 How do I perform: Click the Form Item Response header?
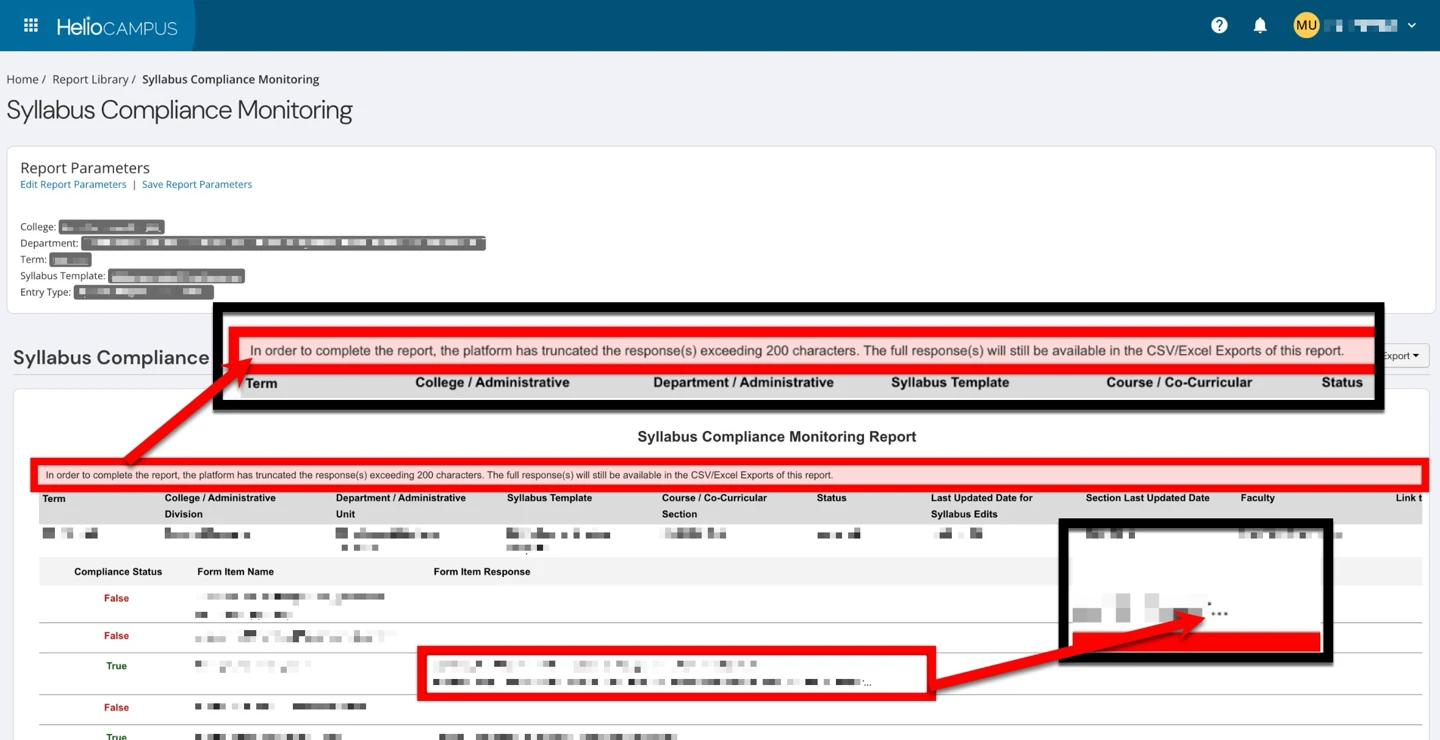click(482, 572)
